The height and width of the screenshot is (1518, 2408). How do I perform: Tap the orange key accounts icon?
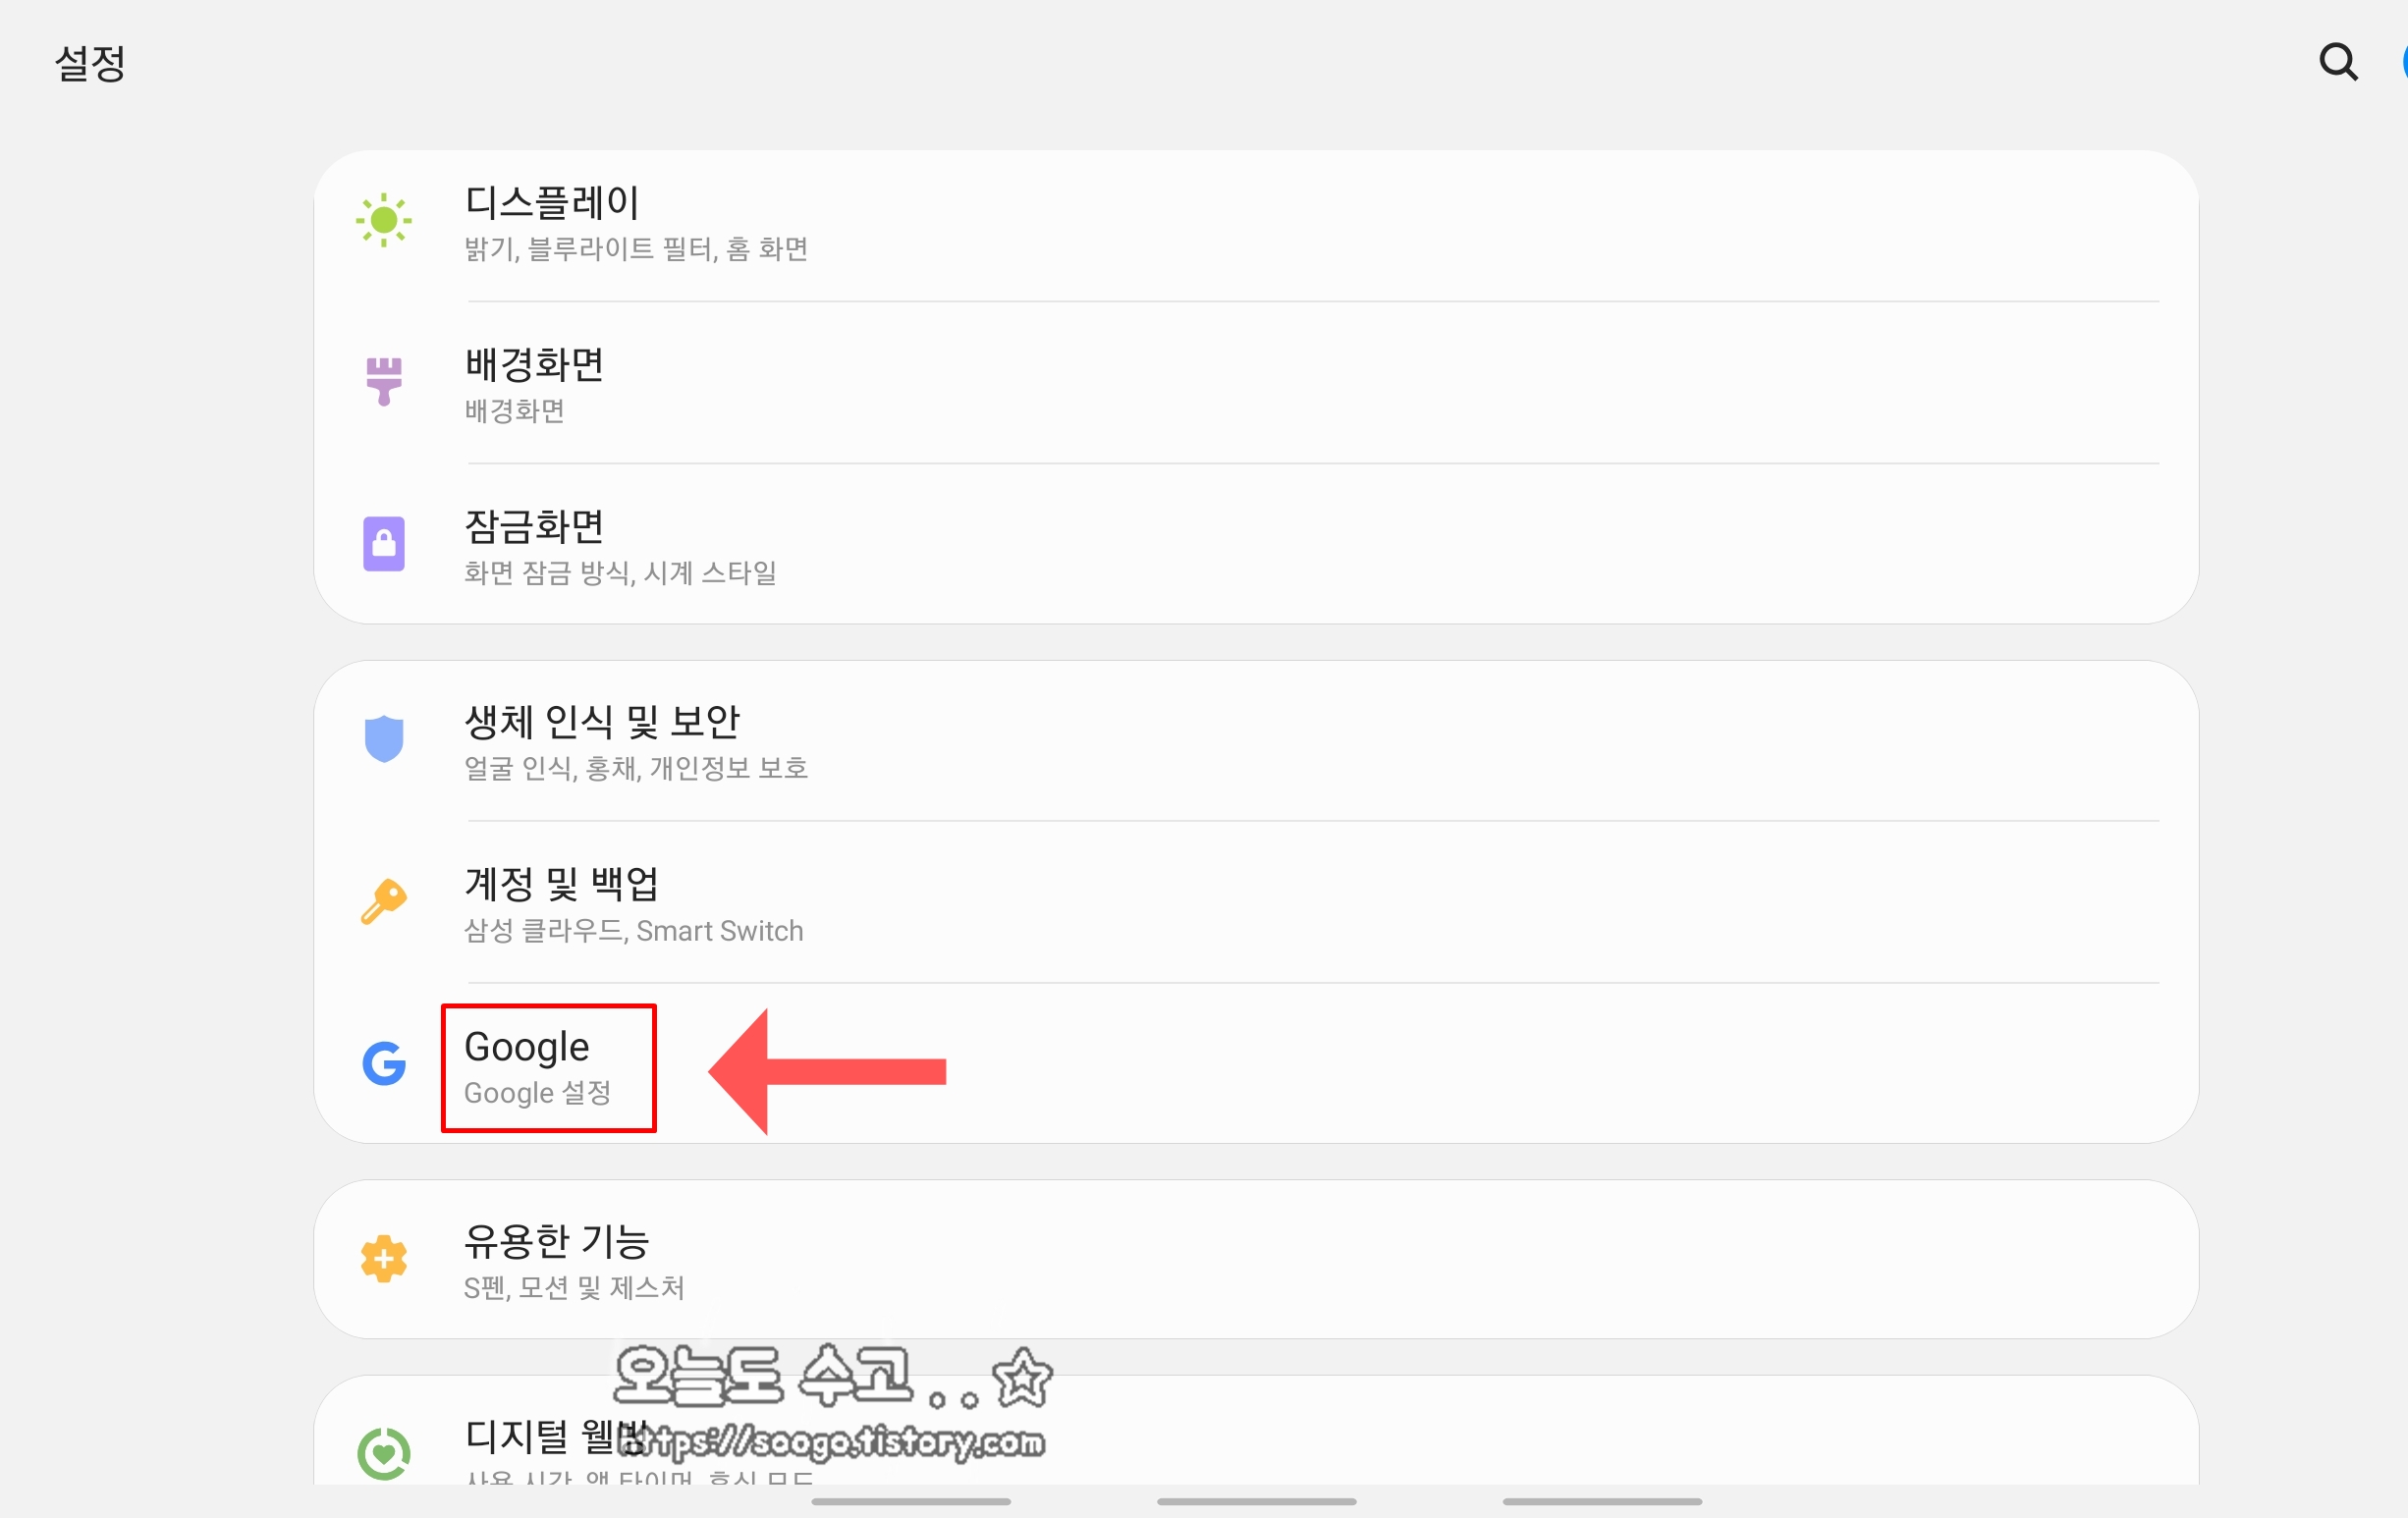(x=383, y=901)
